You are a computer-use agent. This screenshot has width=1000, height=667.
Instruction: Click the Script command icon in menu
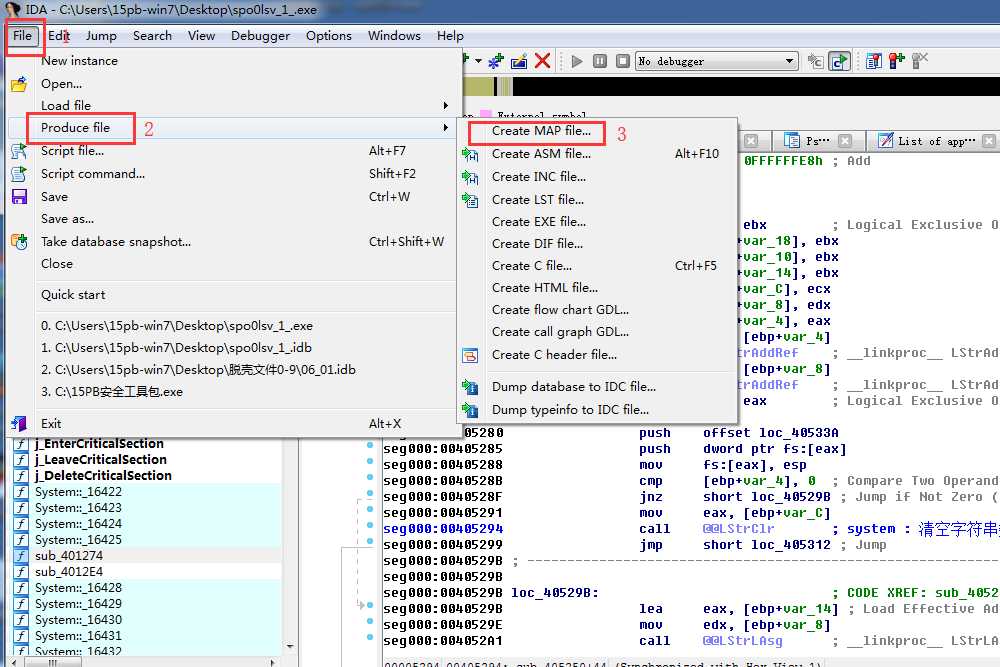point(19,174)
